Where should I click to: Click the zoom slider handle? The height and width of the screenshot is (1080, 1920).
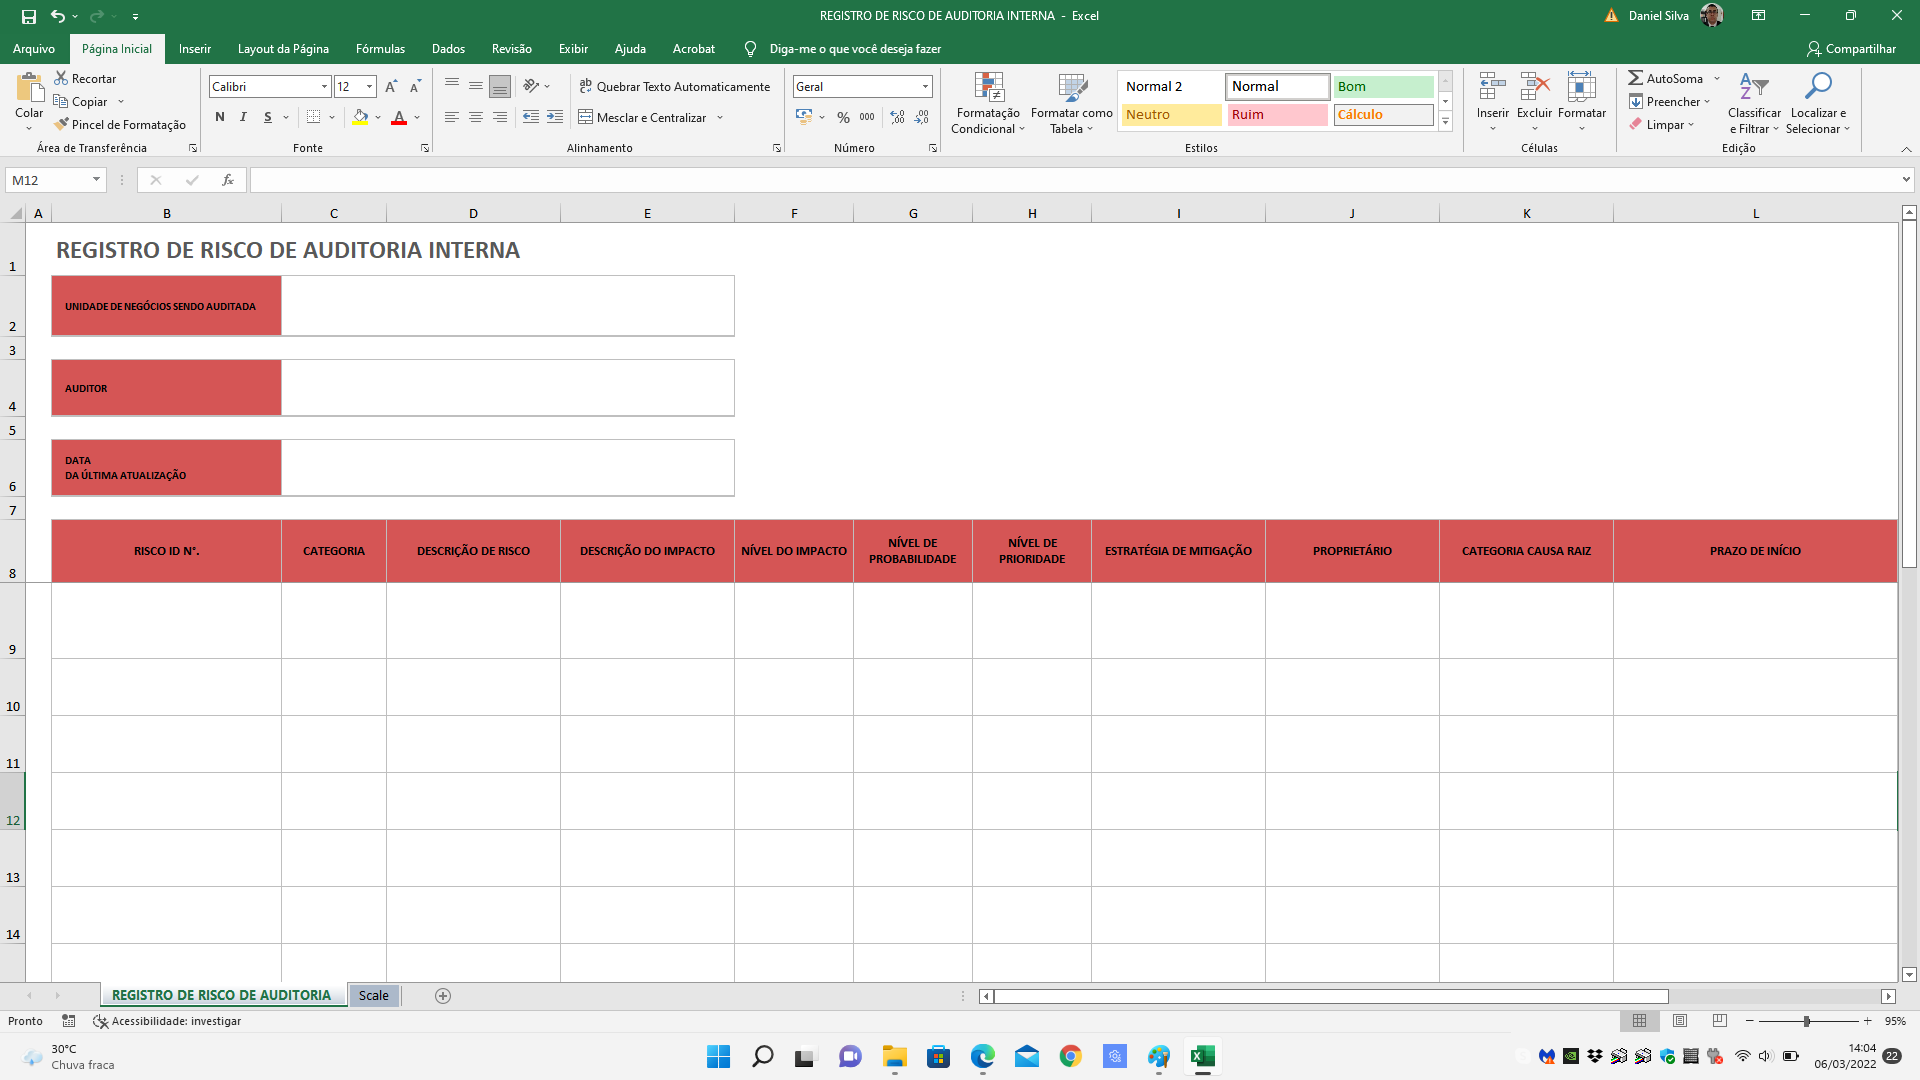tap(1806, 1022)
